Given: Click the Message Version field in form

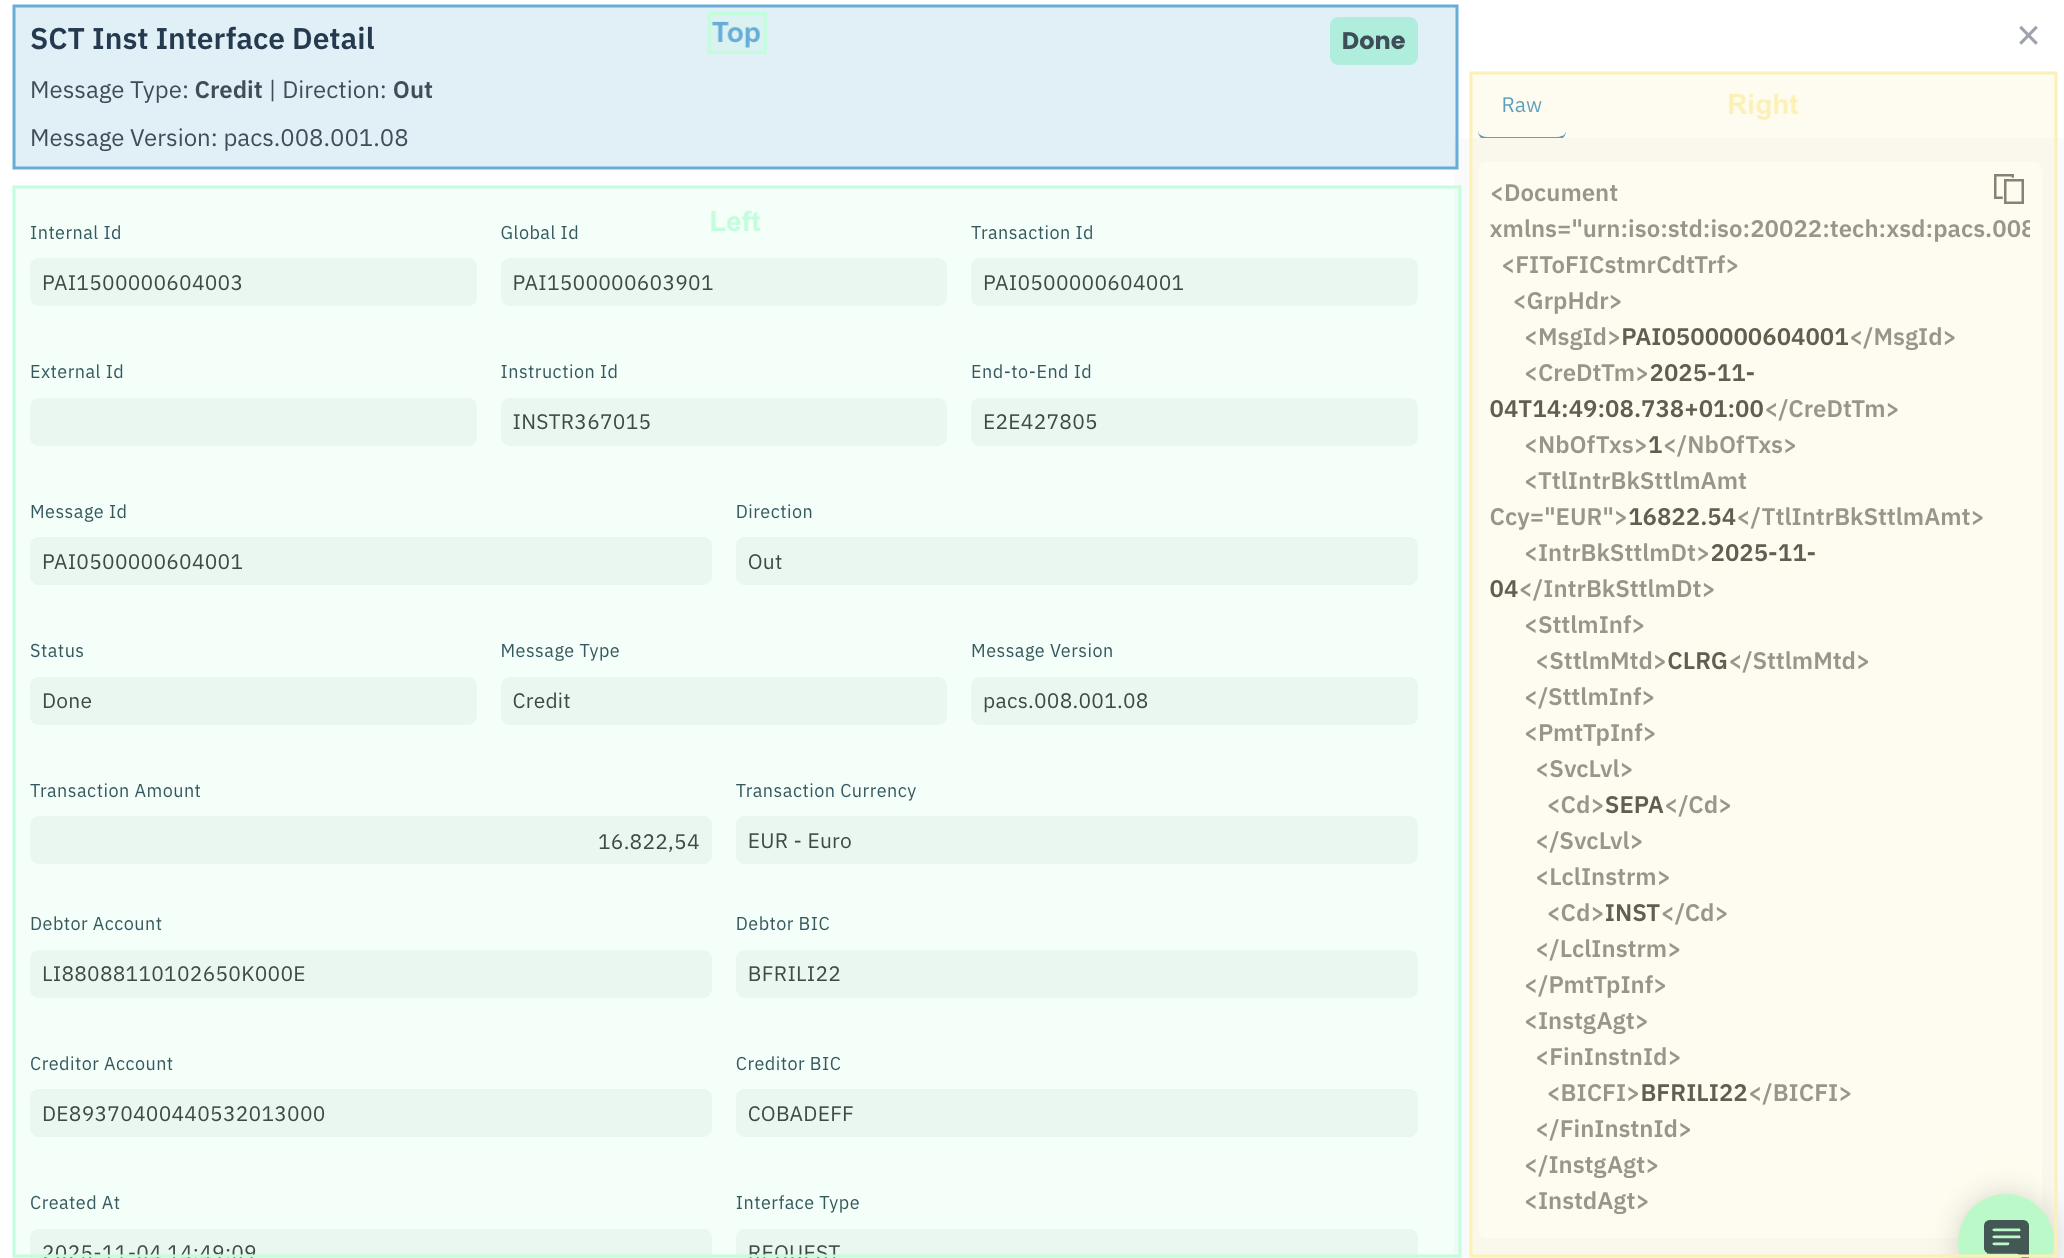Looking at the screenshot, I should tap(1193, 701).
